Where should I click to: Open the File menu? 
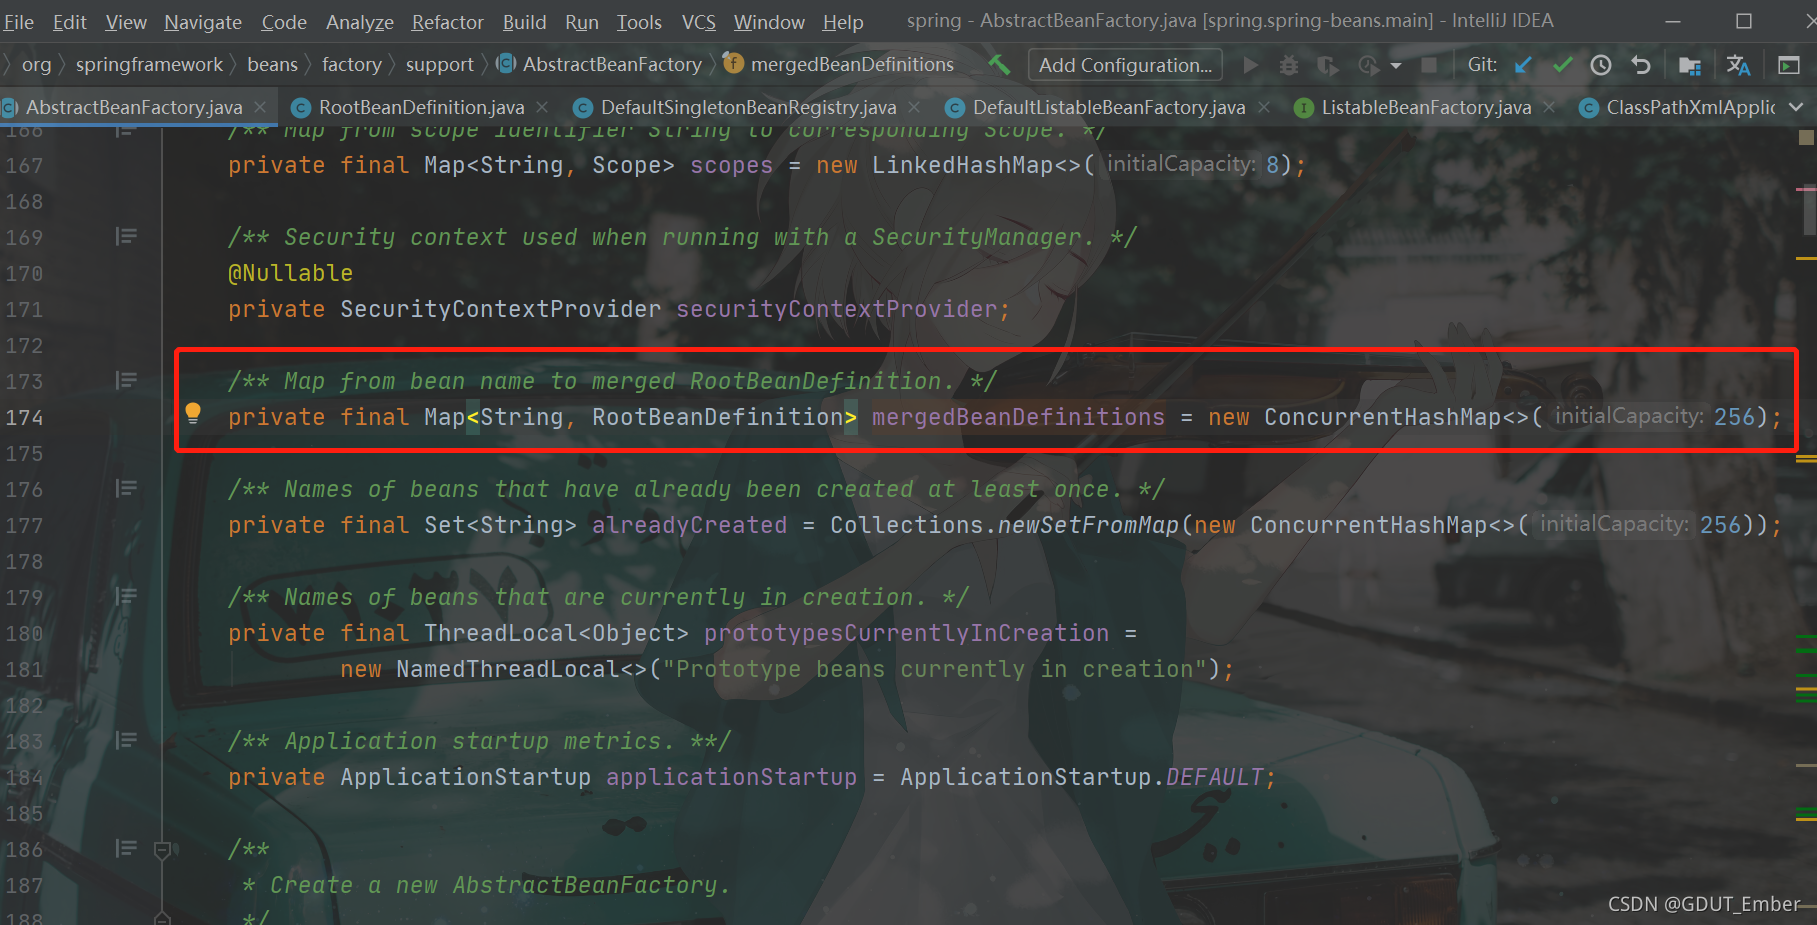tap(18, 21)
